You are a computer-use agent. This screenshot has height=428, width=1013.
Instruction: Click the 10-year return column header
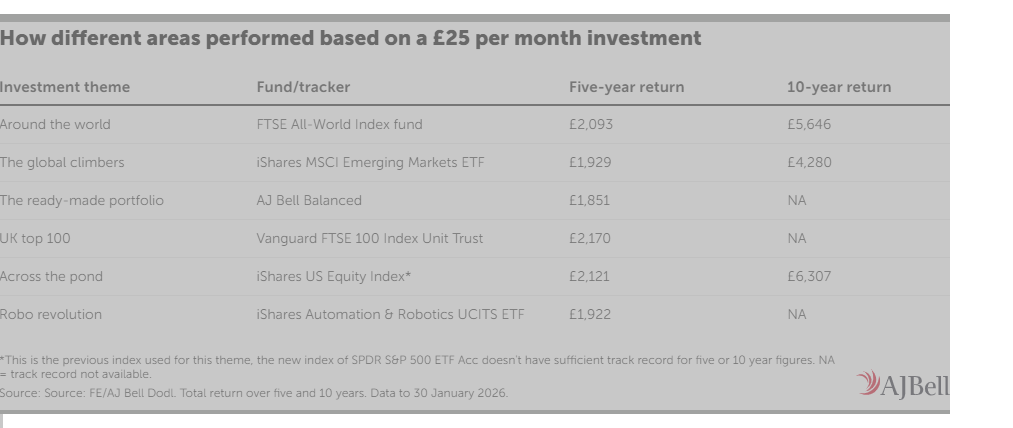[838, 87]
